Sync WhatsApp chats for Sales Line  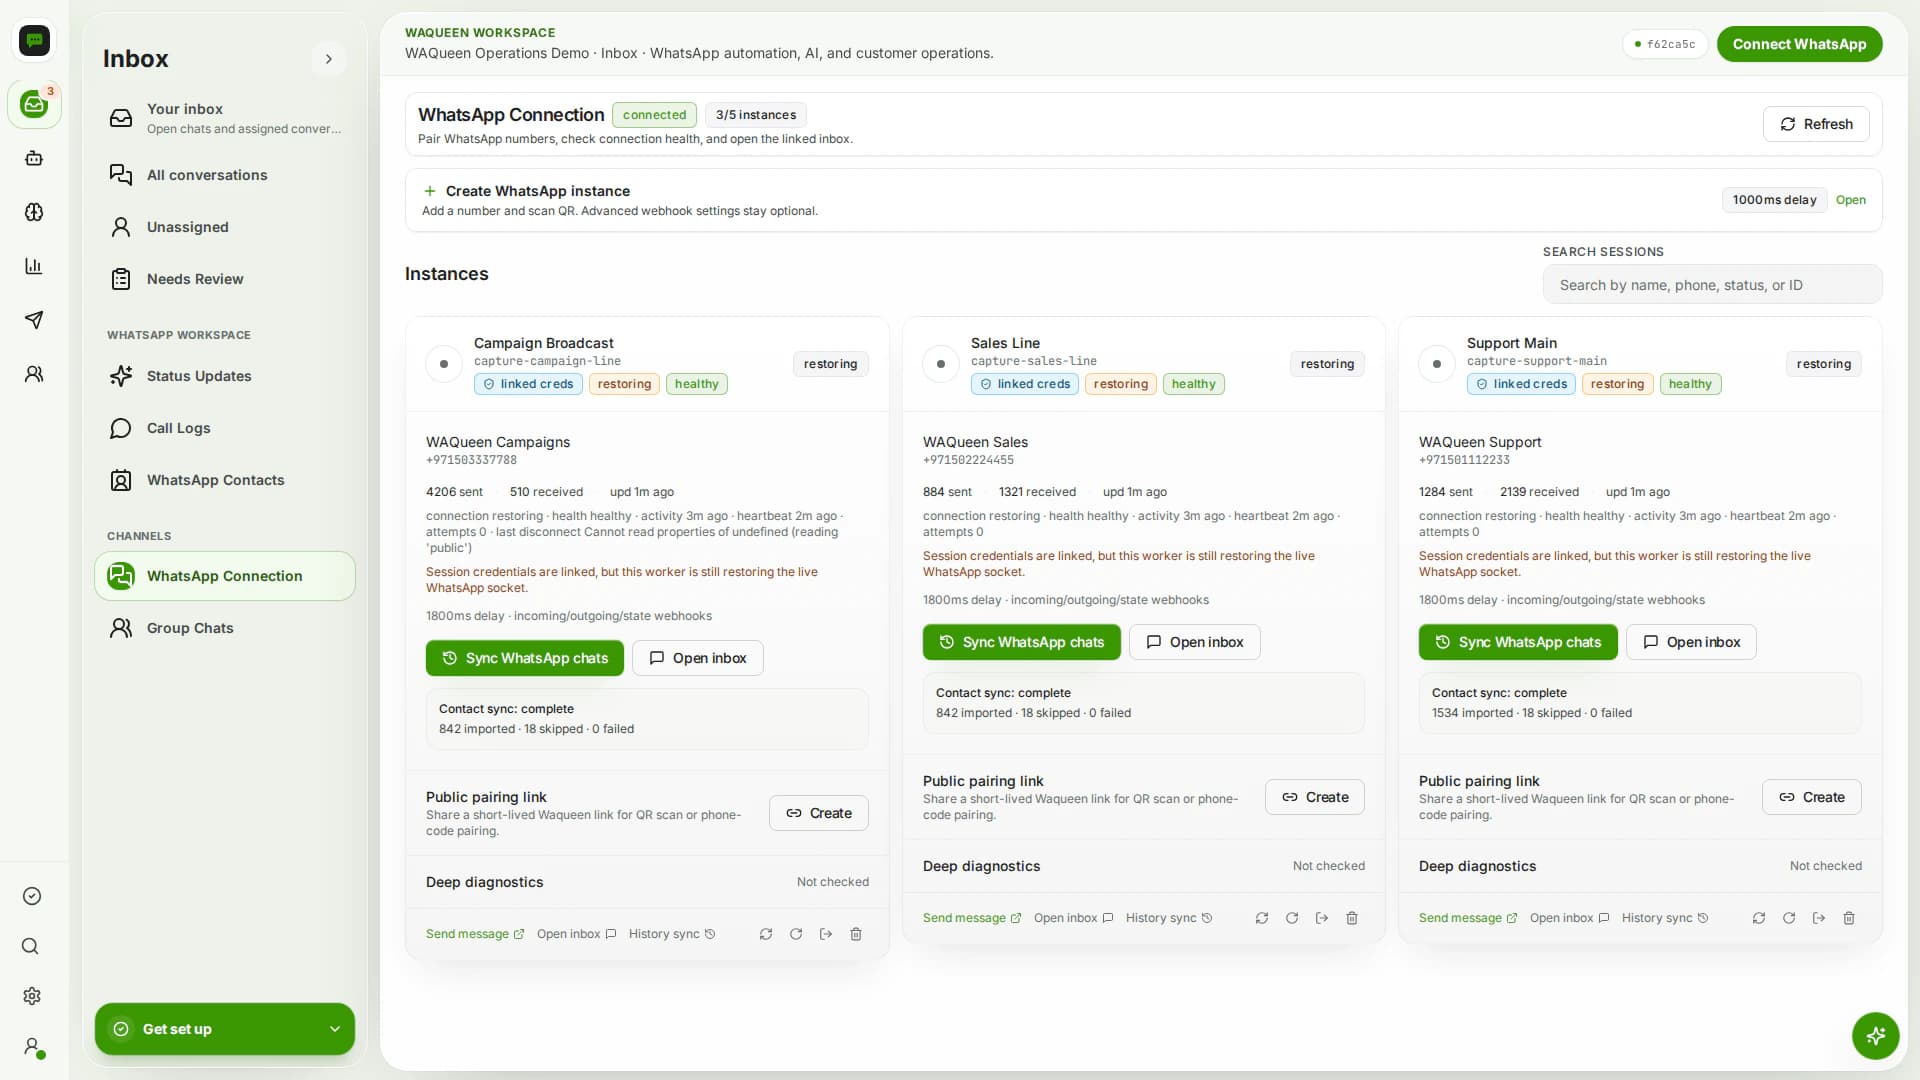pos(1021,642)
